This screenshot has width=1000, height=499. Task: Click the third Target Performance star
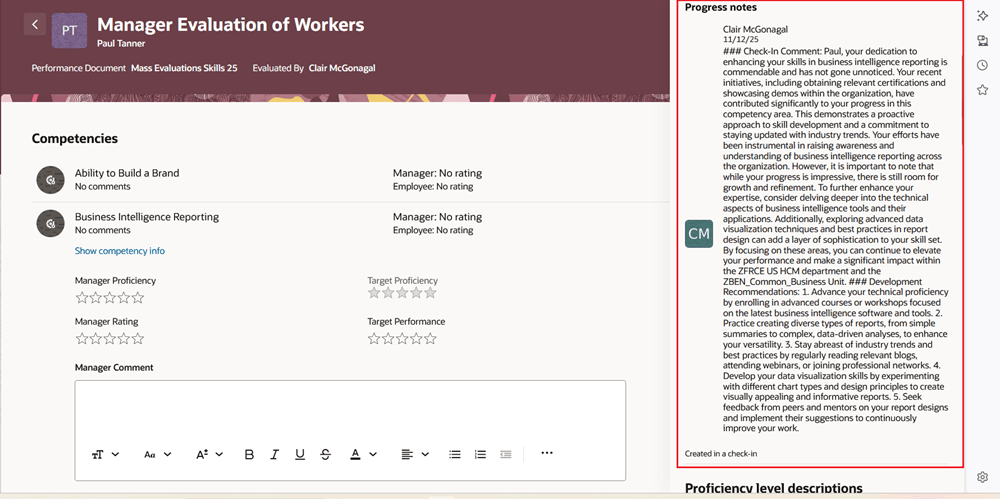(402, 338)
